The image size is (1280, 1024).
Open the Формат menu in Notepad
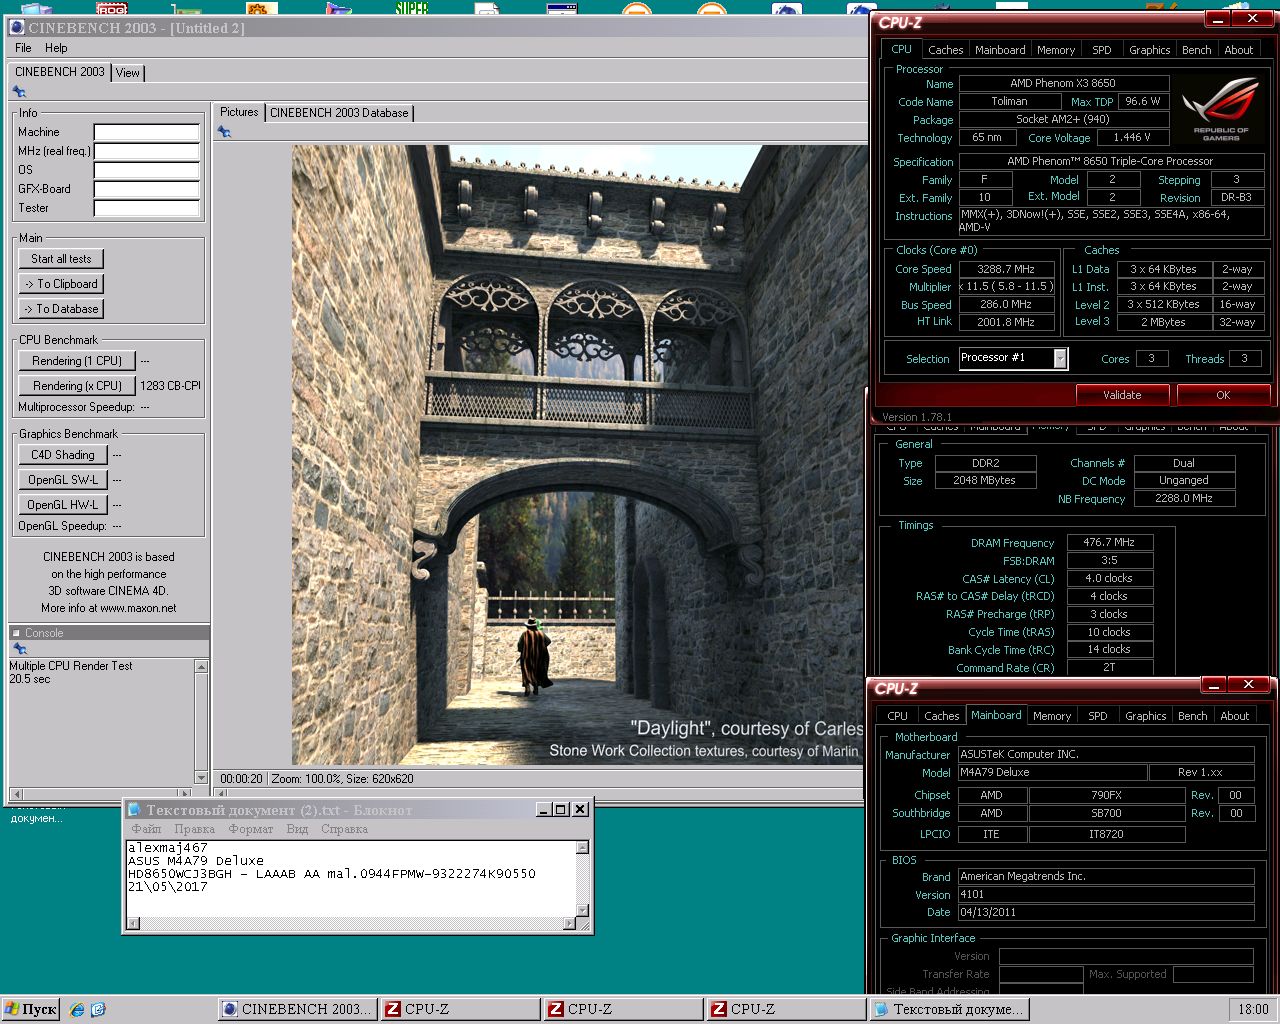tap(250, 829)
